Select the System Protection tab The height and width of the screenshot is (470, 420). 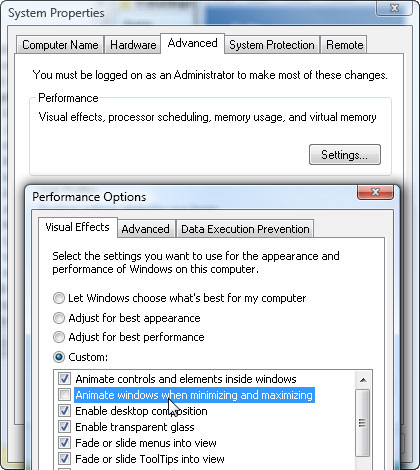point(272,45)
